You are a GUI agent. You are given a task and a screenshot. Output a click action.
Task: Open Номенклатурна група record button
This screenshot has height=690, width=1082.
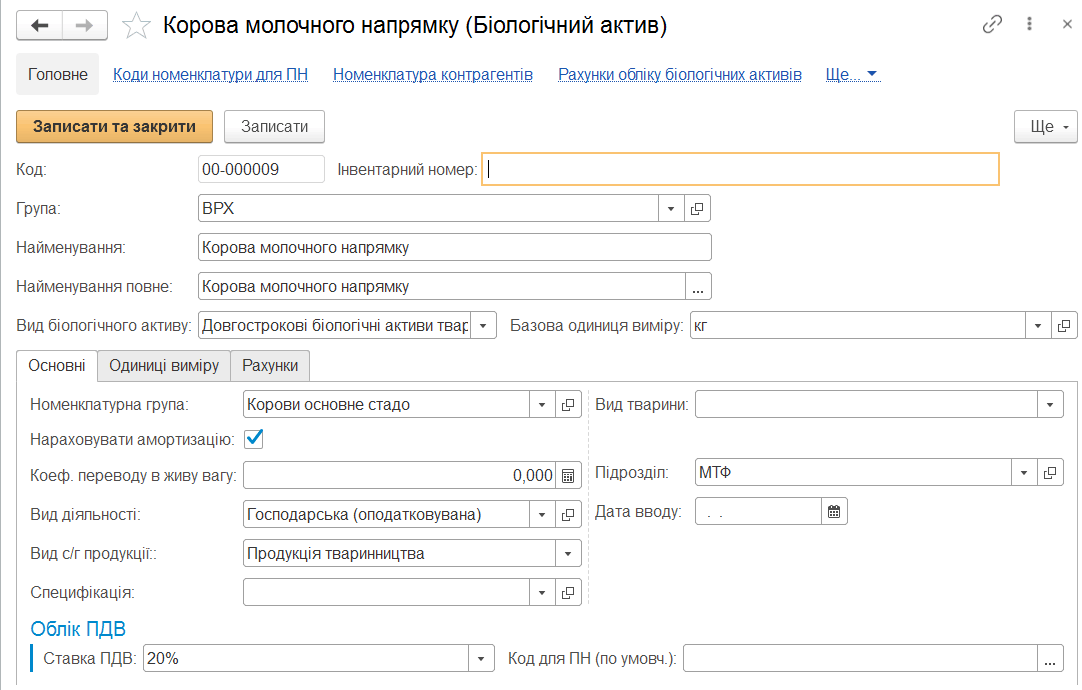[x=568, y=404]
